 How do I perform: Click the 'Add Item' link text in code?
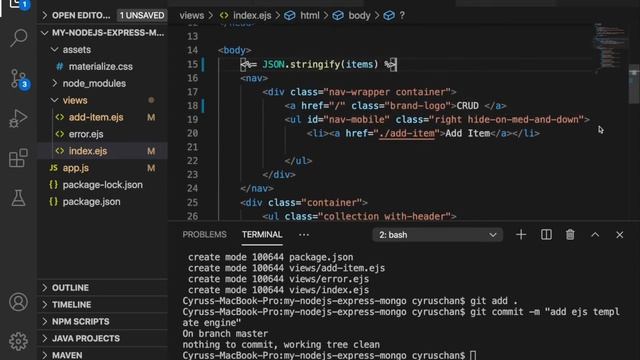[467, 133]
